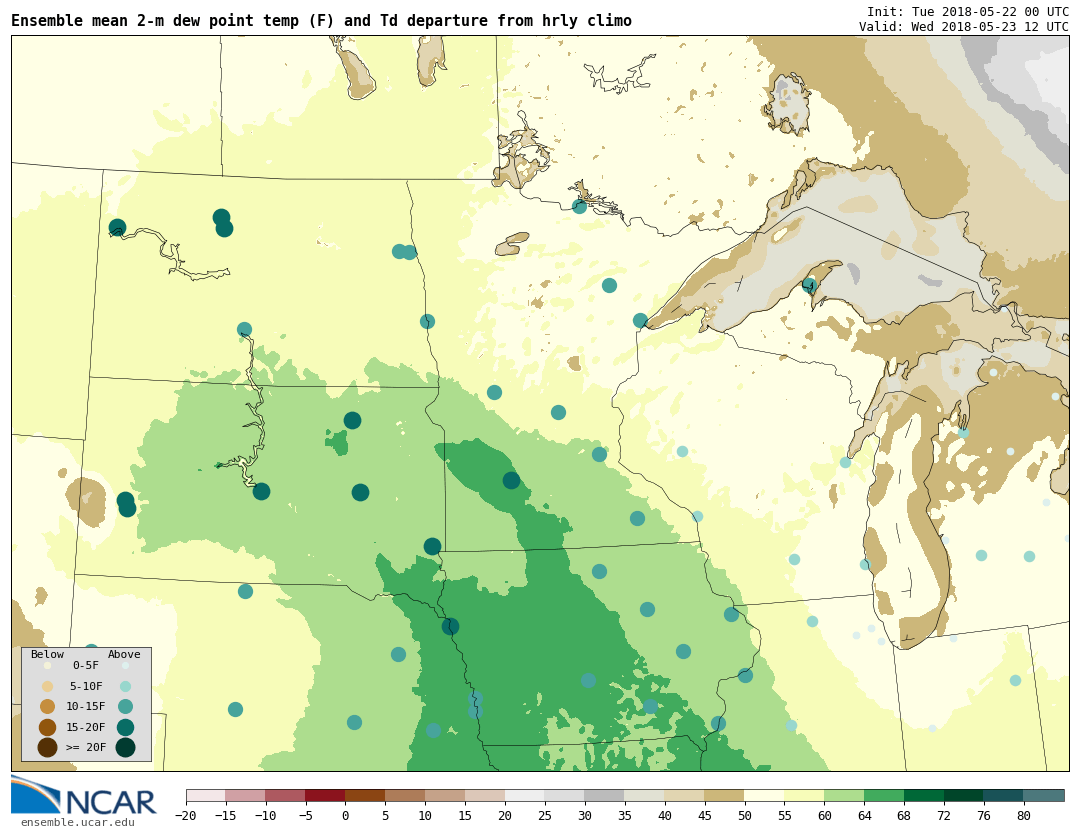Click the '0-5F' legend label
This screenshot has height=834, width=1080.
(86, 665)
